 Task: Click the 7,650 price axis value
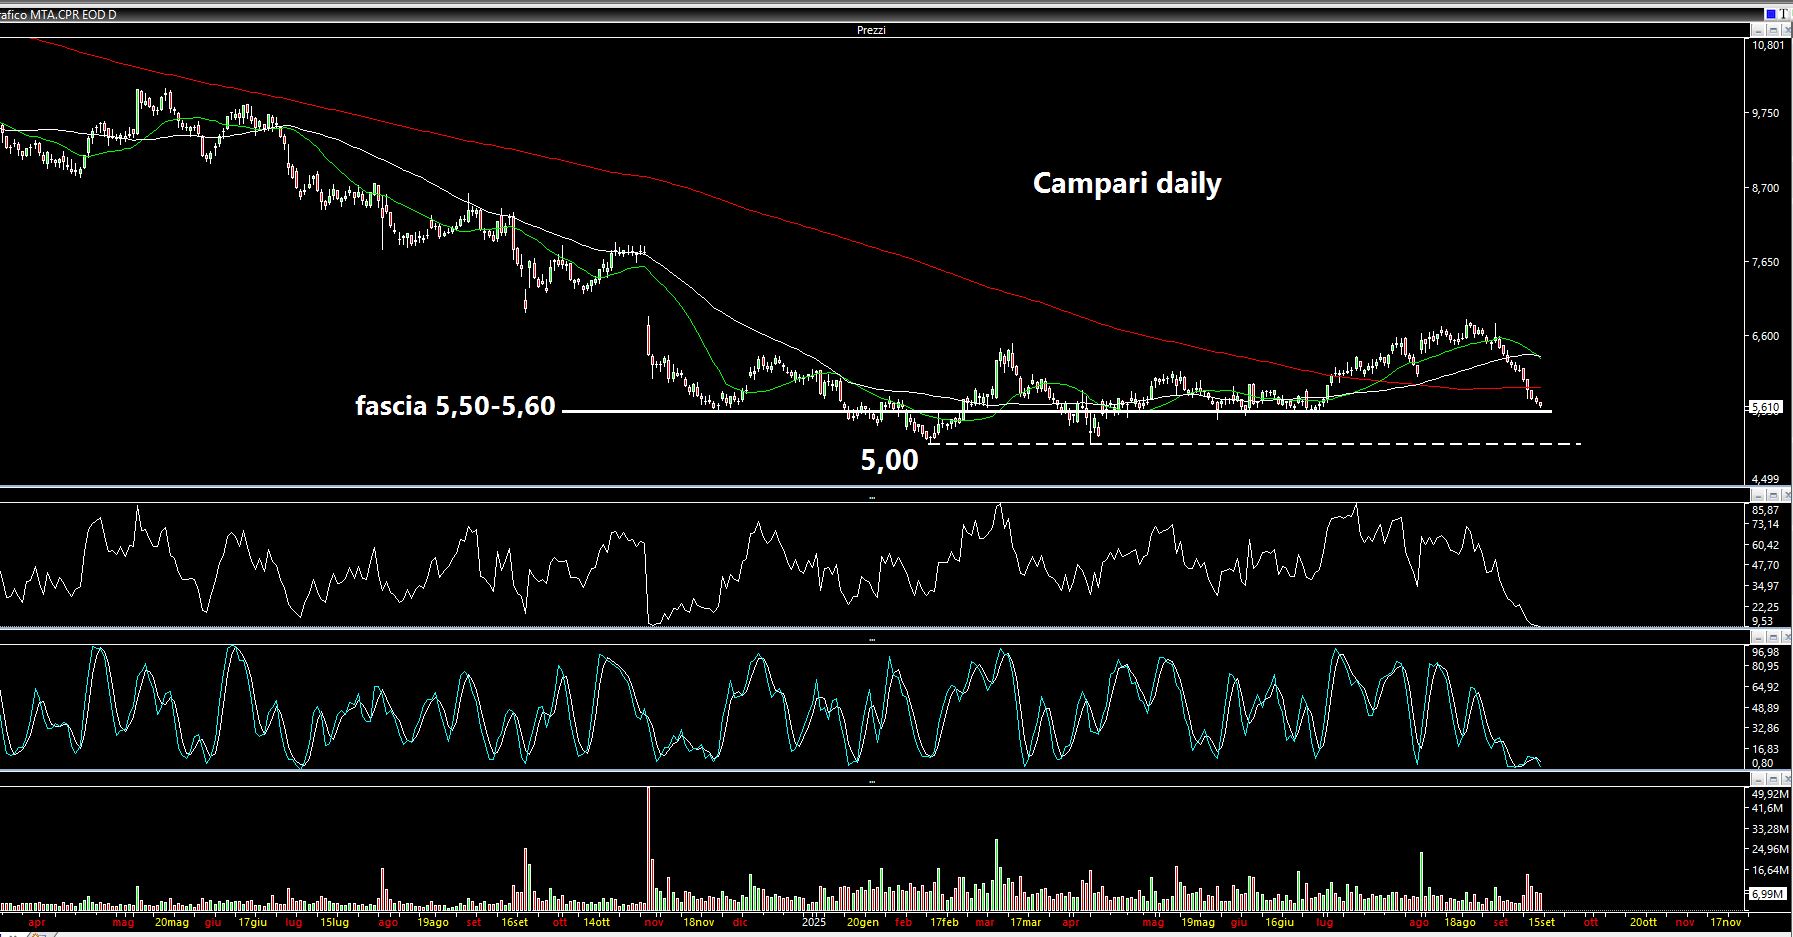pos(1766,262)
